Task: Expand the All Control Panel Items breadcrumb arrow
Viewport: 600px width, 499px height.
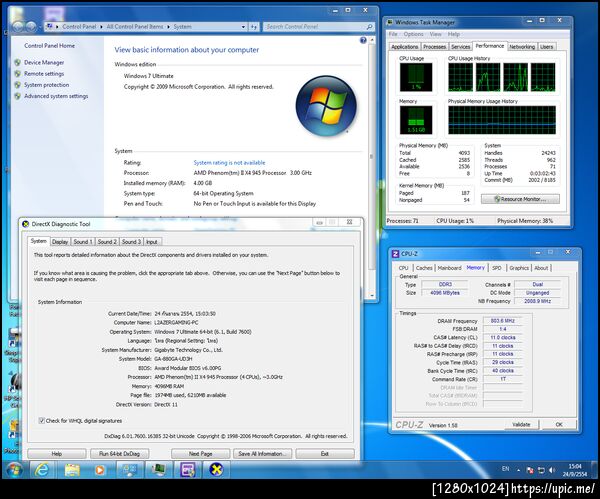Action: tap(168, 27)
